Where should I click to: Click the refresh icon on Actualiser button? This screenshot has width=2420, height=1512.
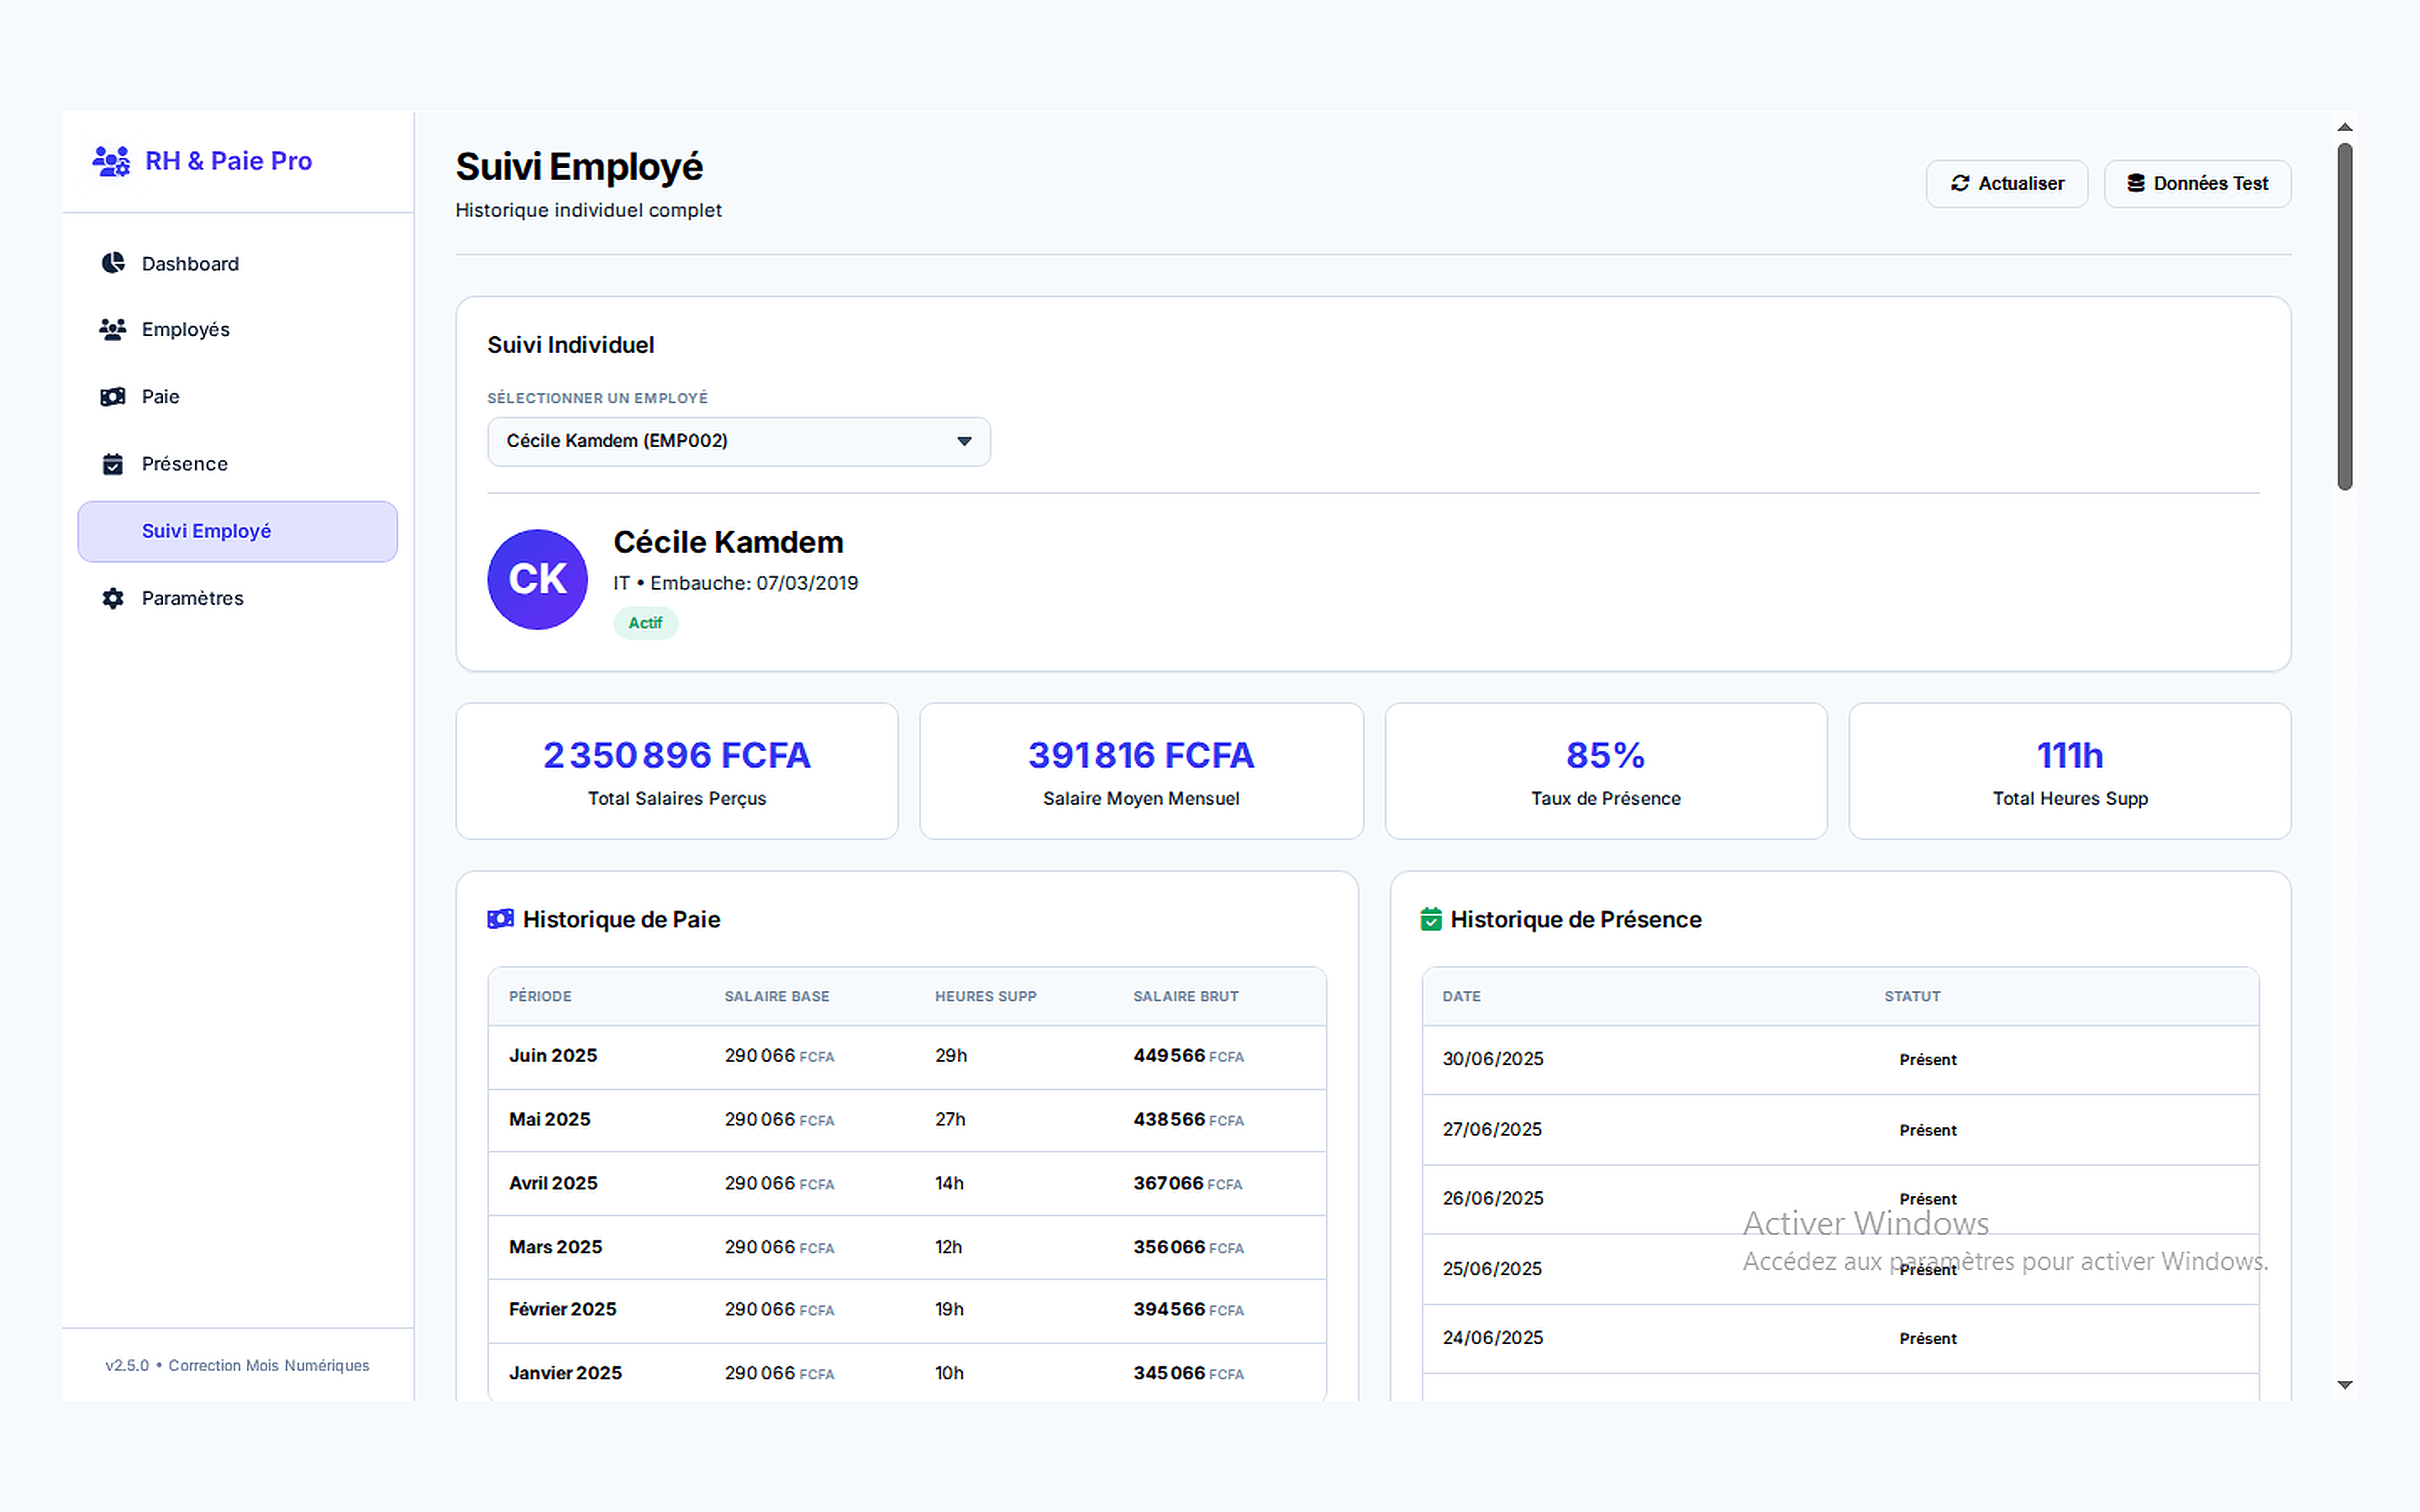[1960, 183]
